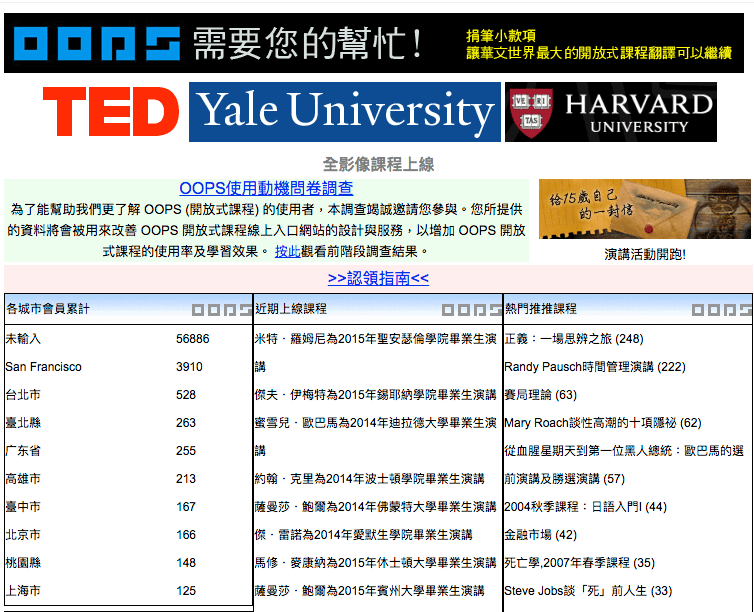The height and width of the screenshot is (612, 754).
Task: Click the blue OOPS logo in the banner
Action: pyautogui.click(x=97, y=44)
